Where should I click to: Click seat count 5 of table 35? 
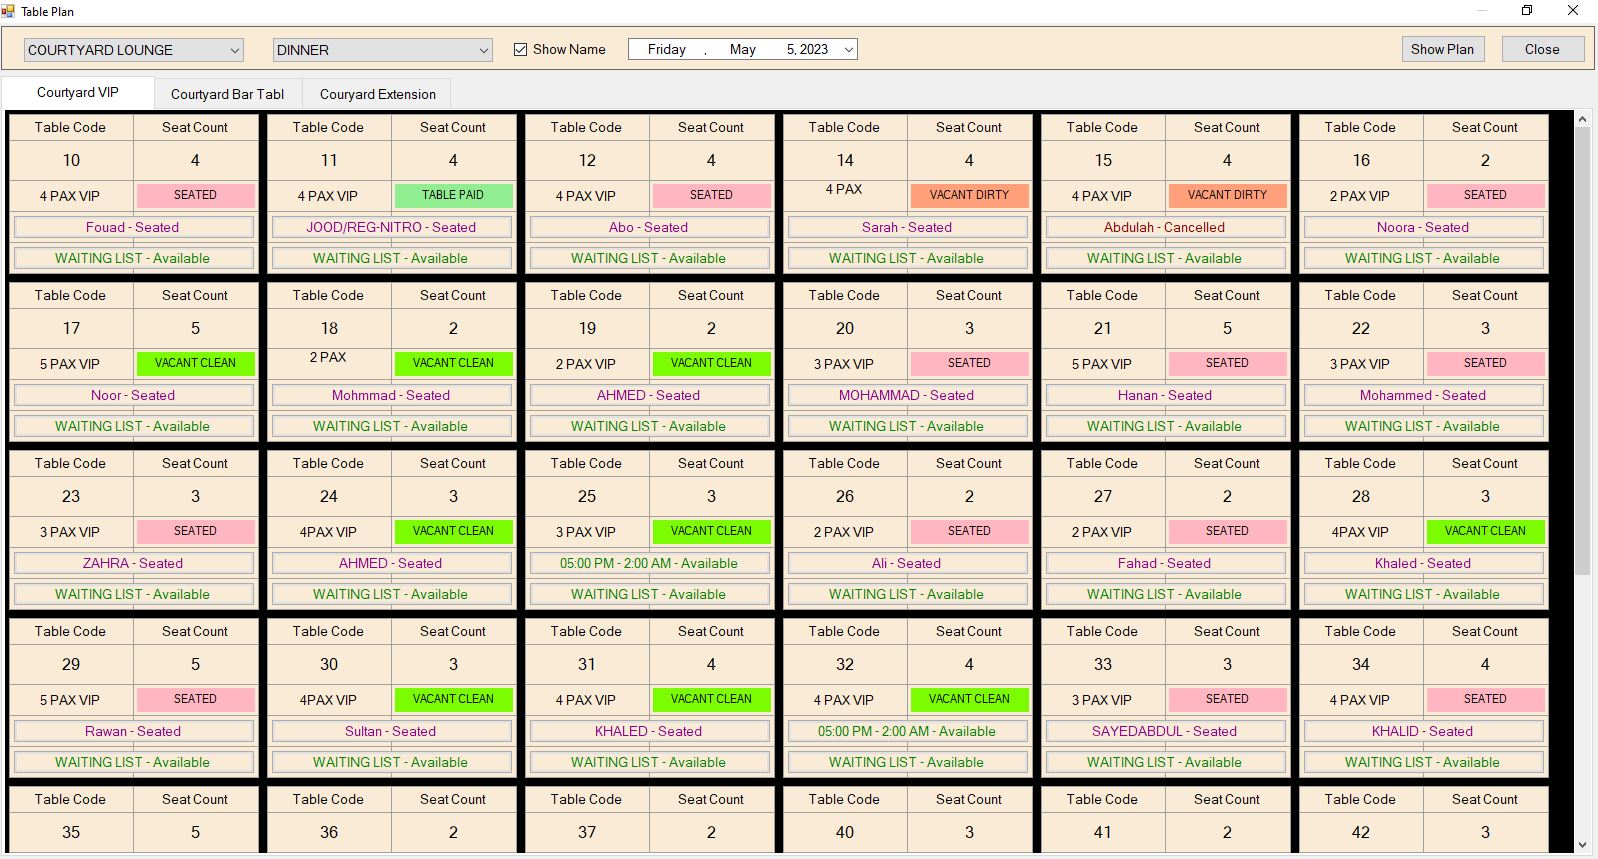(195, 832)
